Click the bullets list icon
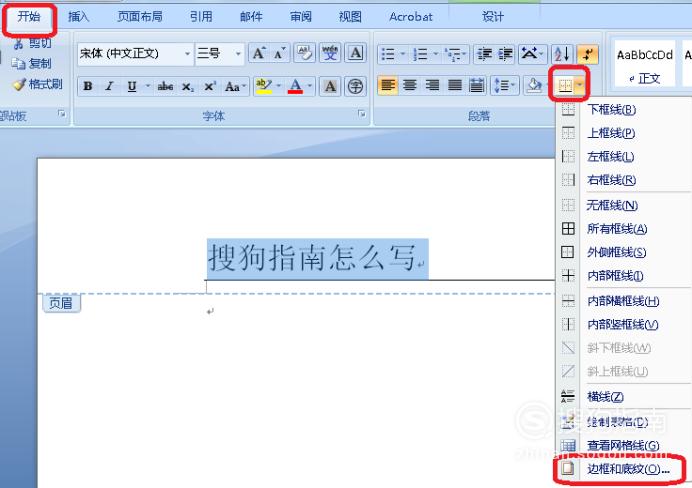This screenshot has height=488, width=692. pyautogui.click(x=388, y=54)
